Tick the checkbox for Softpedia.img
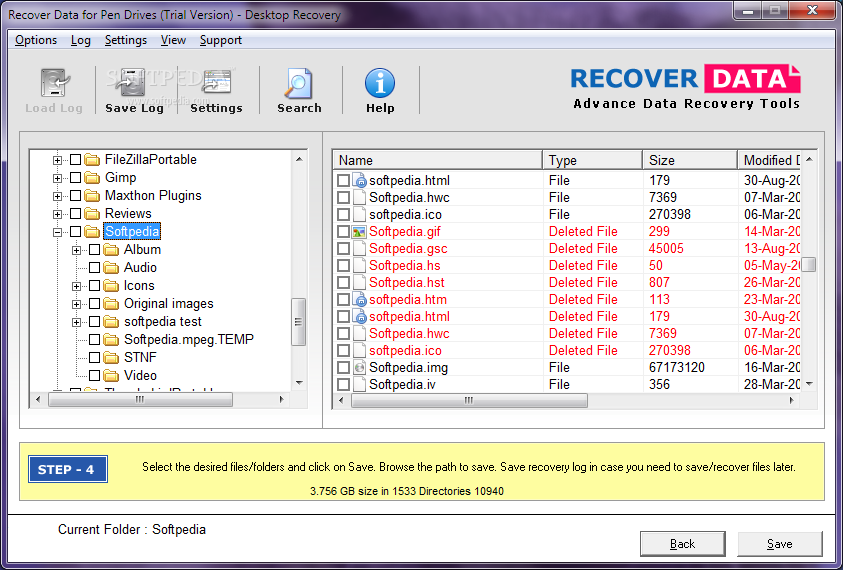The width and height of the screenshot is (843, 570). point(343,368)
